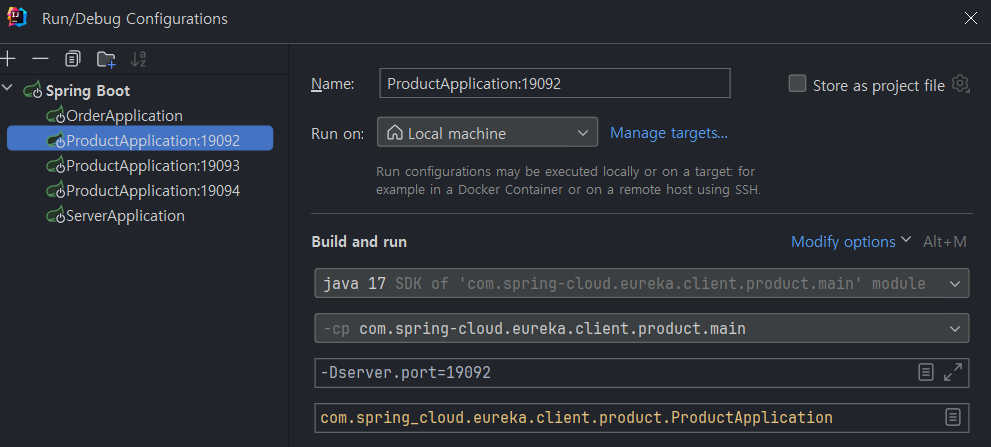Select OrderApplication configuration in the tree

124,116
